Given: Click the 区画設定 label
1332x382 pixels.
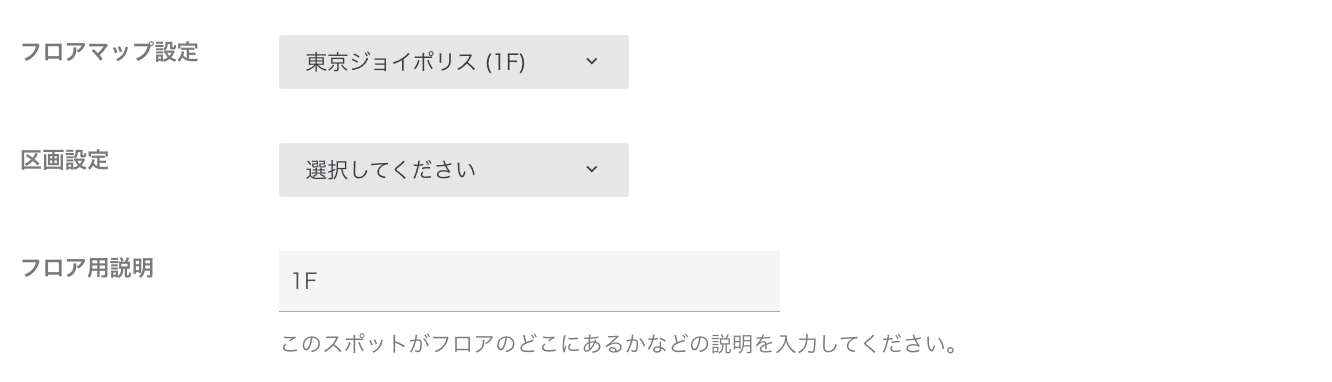Looking at the screenshot, I should pos(65,160).
